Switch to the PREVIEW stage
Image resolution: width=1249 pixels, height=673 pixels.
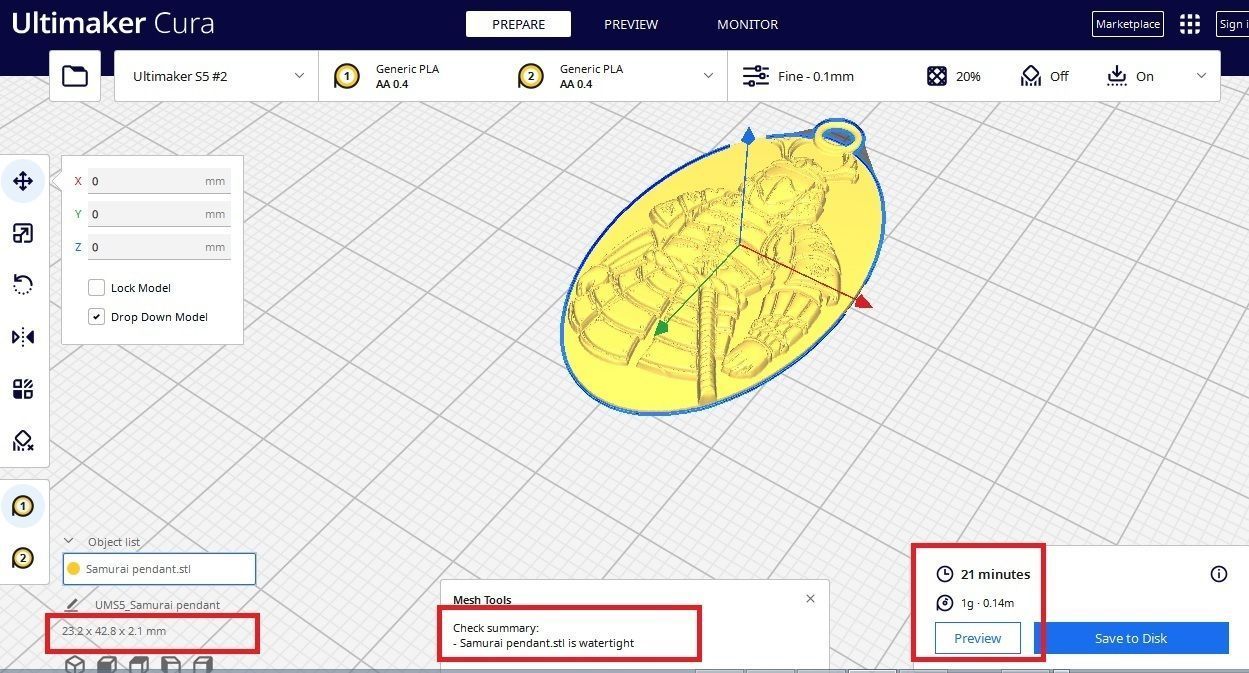click(x=631, y=24)
